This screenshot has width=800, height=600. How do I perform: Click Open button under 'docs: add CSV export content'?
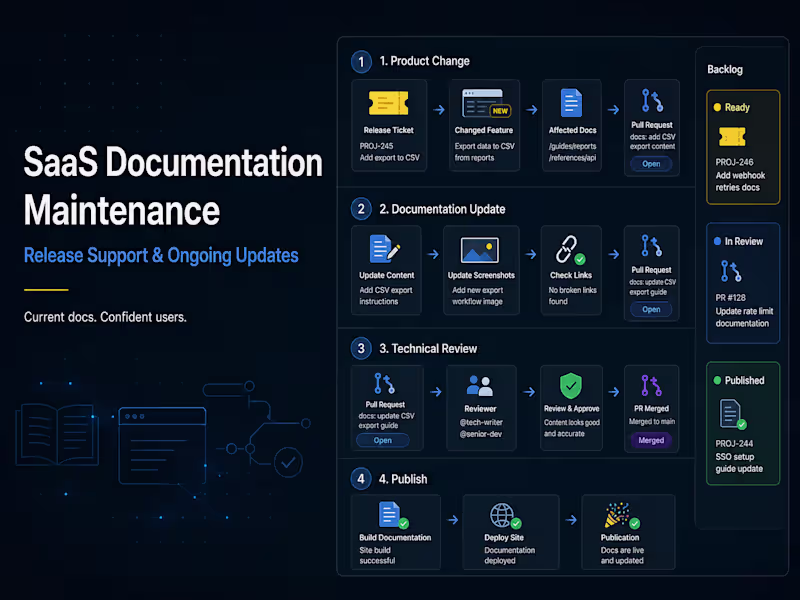(651, 164)
